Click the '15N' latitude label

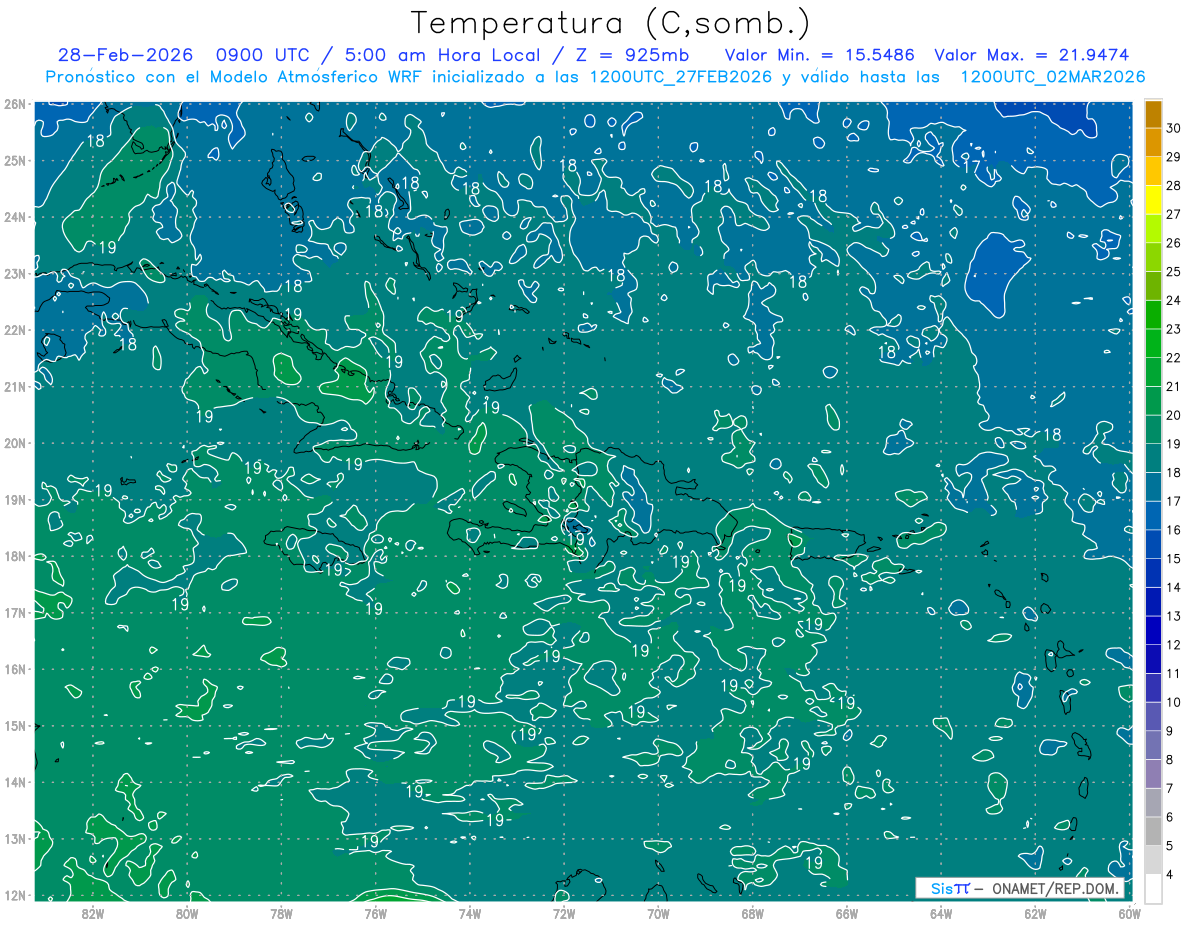(x=16, y=725)
